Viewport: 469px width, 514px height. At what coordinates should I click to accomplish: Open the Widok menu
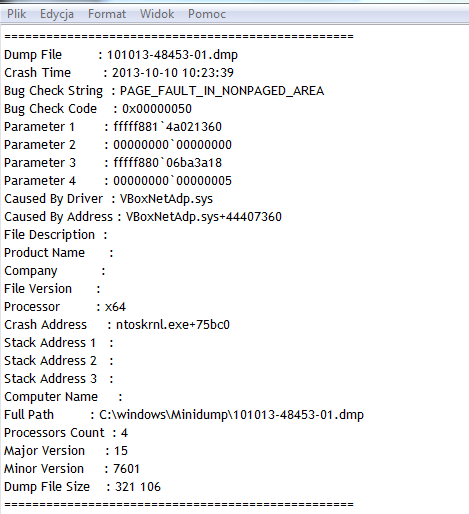pos(157,14)
